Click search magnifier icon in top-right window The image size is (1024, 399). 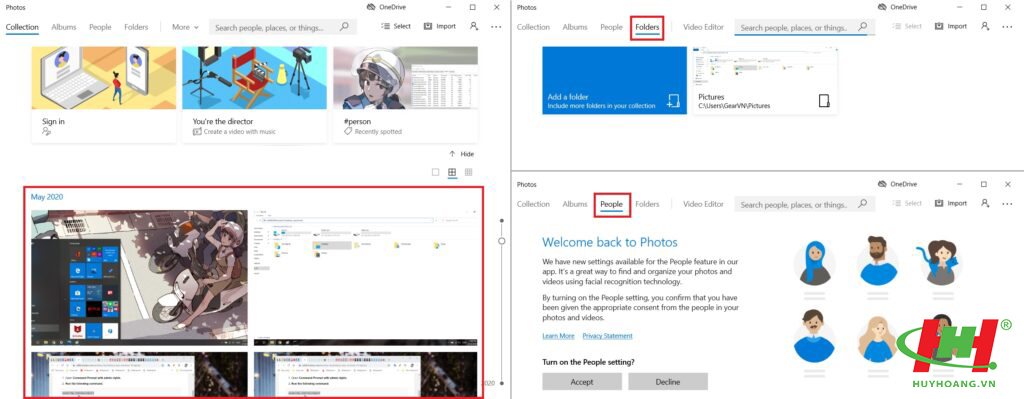tap(862, 27)
